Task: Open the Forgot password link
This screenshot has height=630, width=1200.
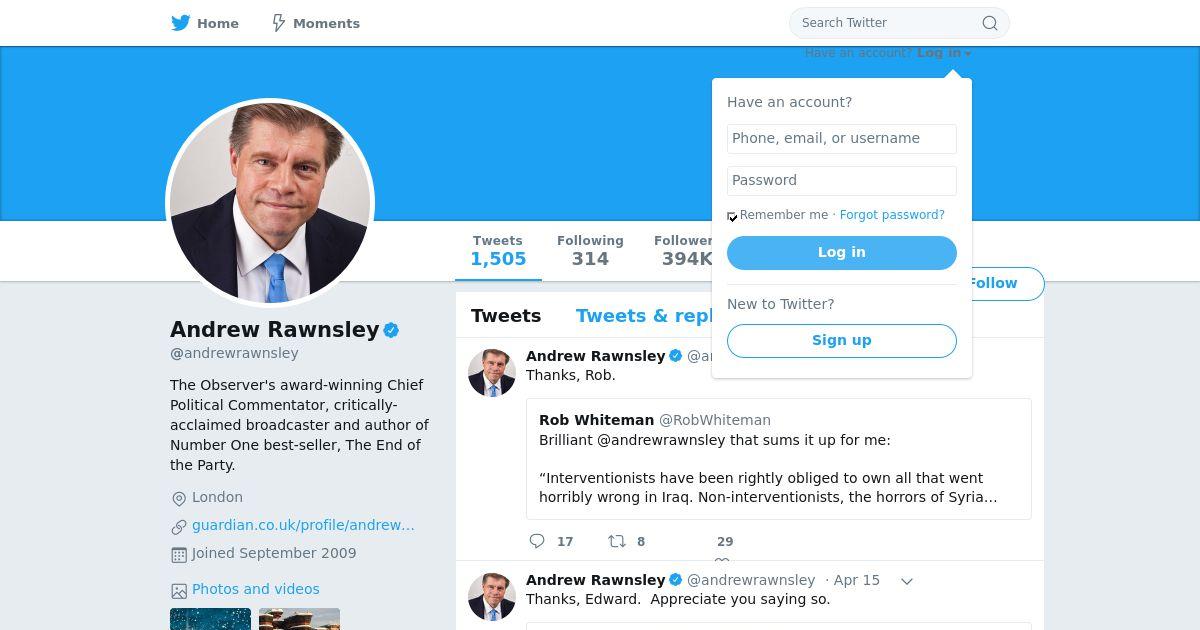Action: [892, 215]
